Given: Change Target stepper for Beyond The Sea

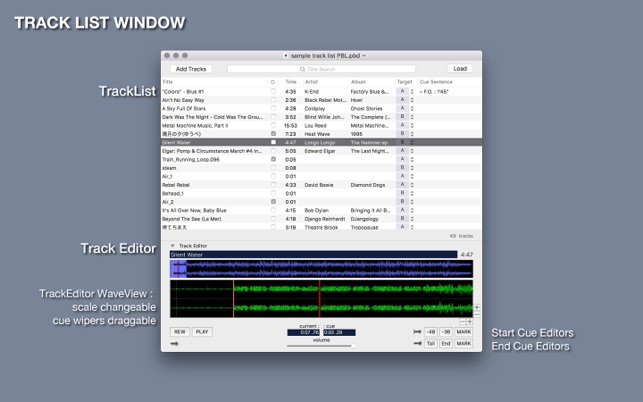Looking at the screenshot, I should pos(412,219).
